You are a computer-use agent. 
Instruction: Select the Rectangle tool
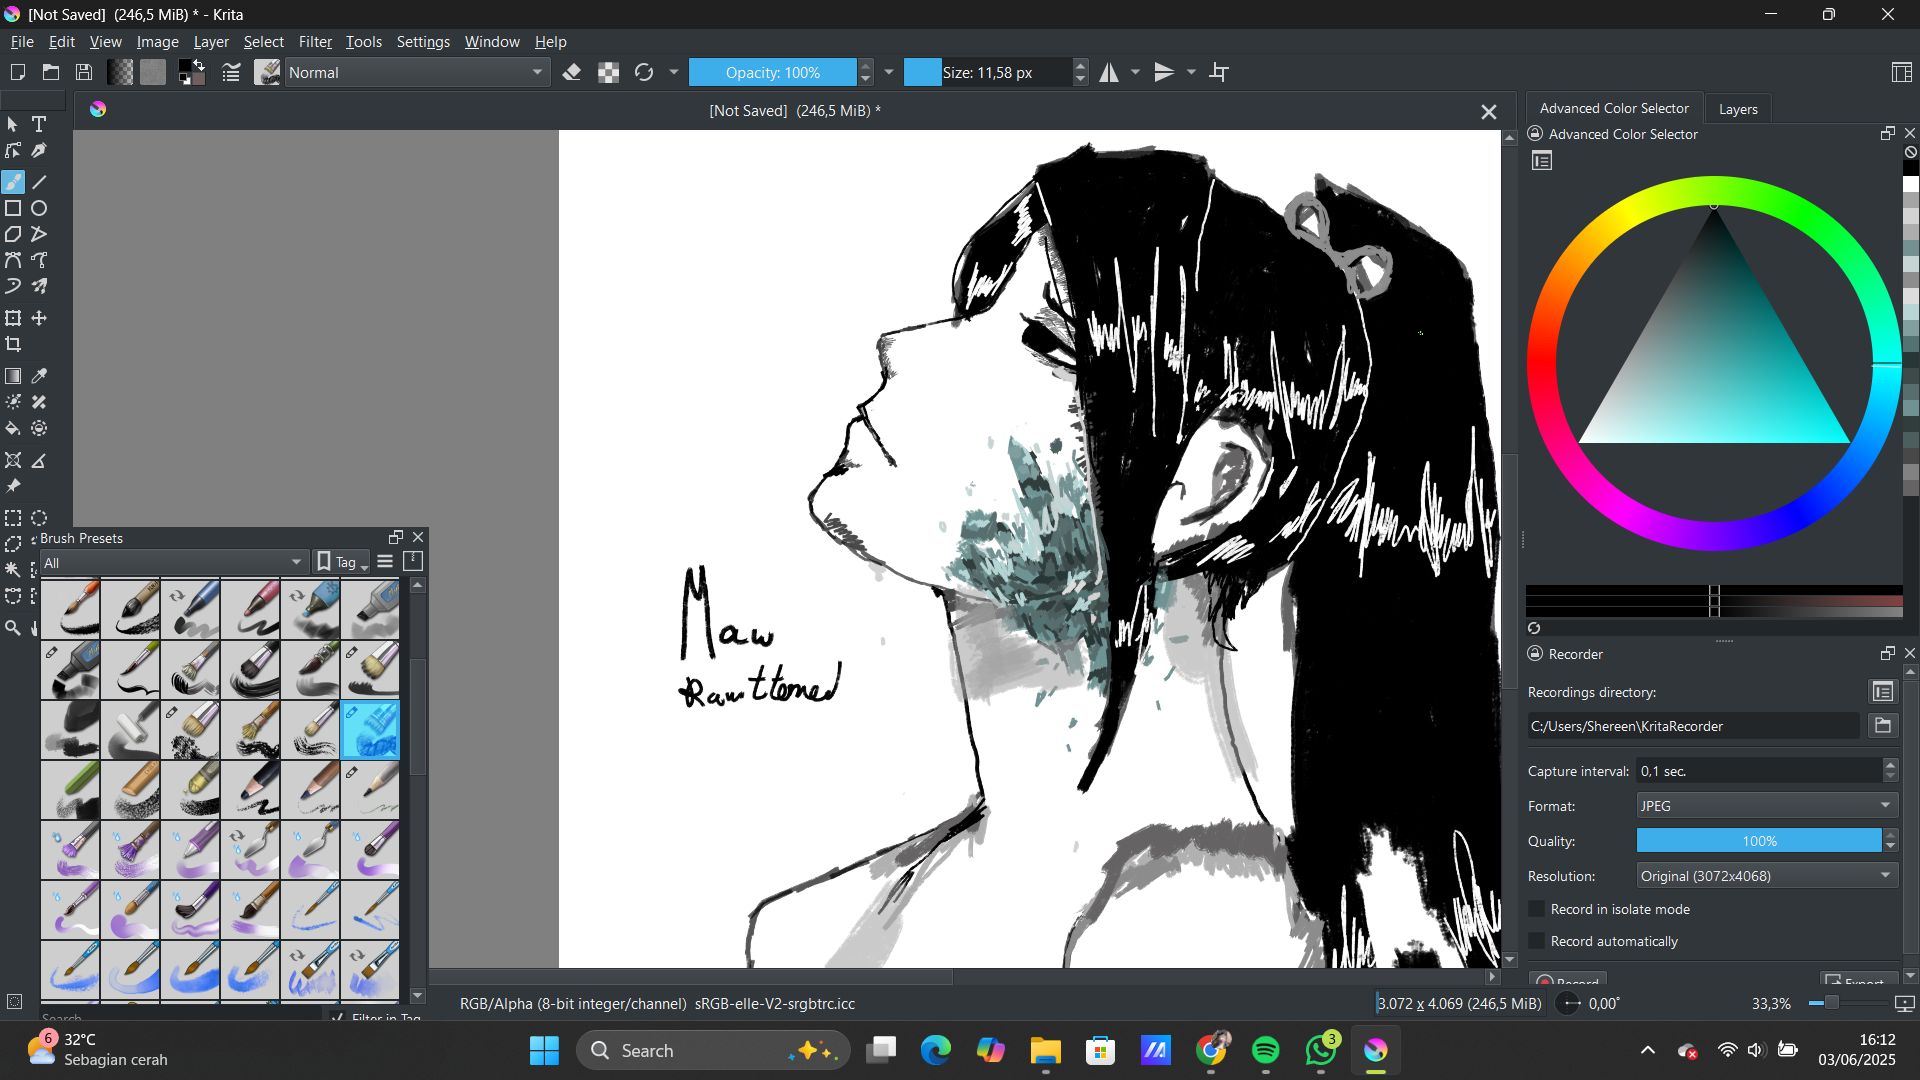click(13, 208)
